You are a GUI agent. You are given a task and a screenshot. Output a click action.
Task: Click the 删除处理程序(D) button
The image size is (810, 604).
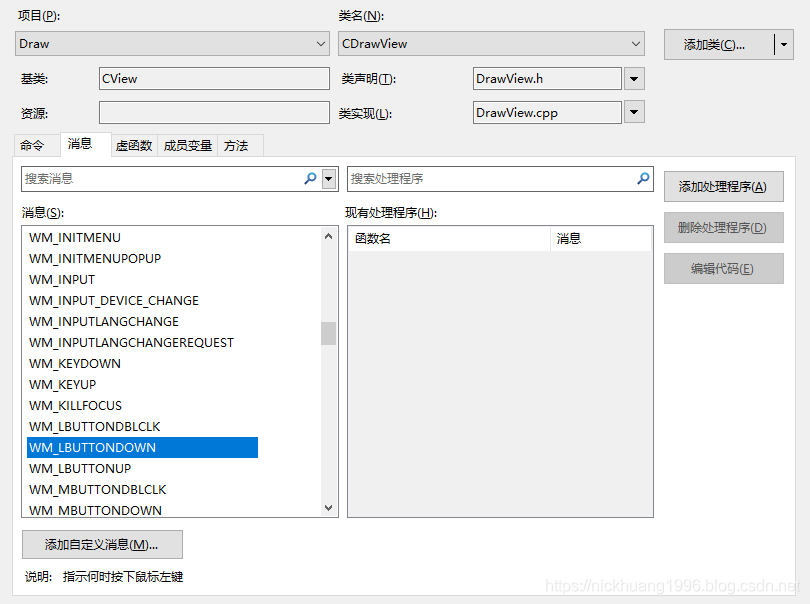(723, 227)
